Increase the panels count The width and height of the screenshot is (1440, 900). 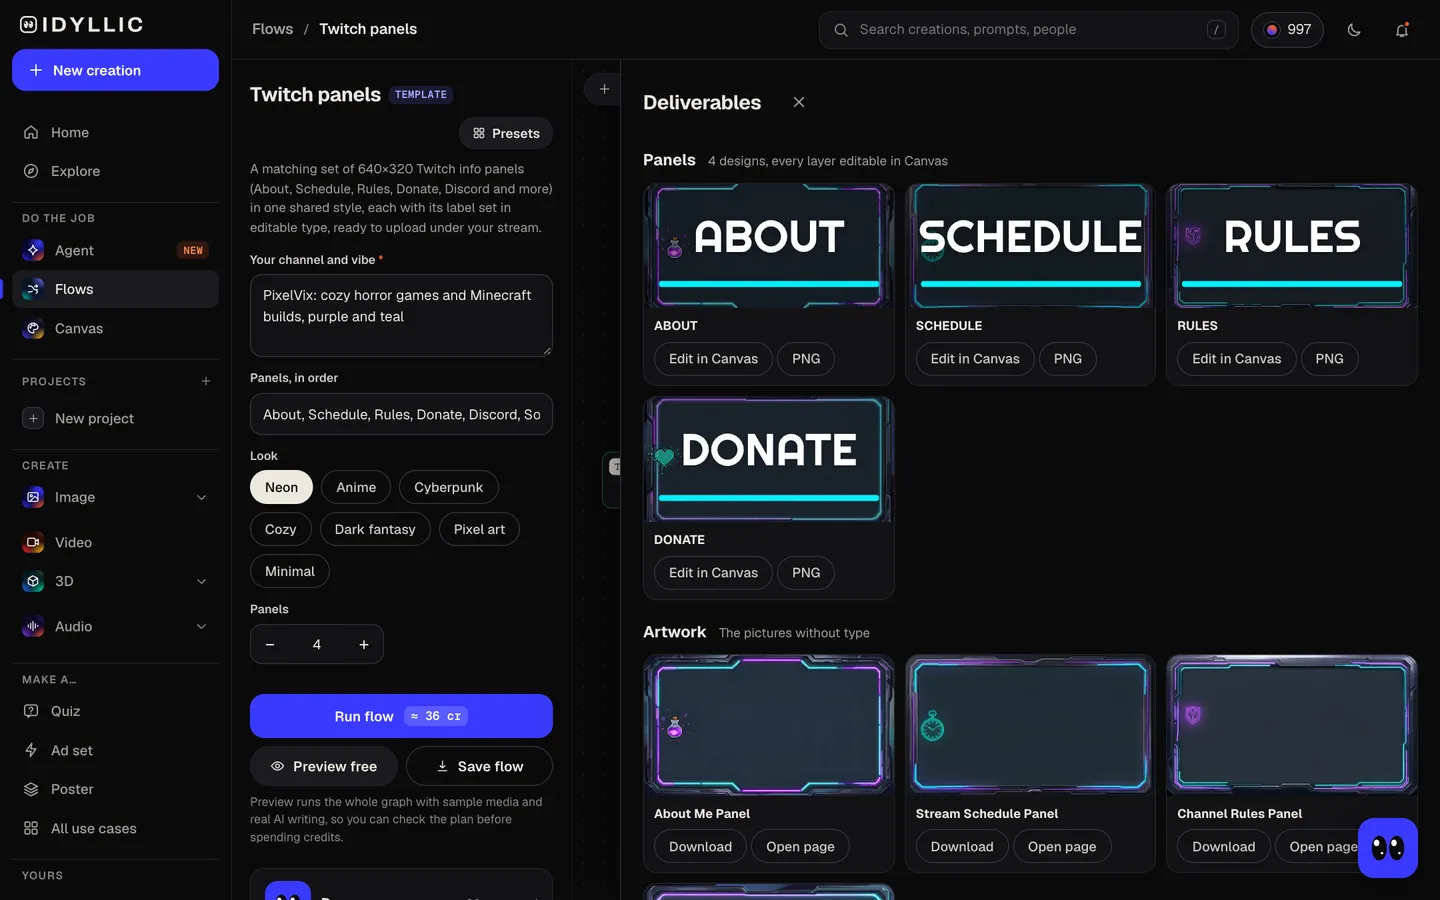(x=364, y=644)
